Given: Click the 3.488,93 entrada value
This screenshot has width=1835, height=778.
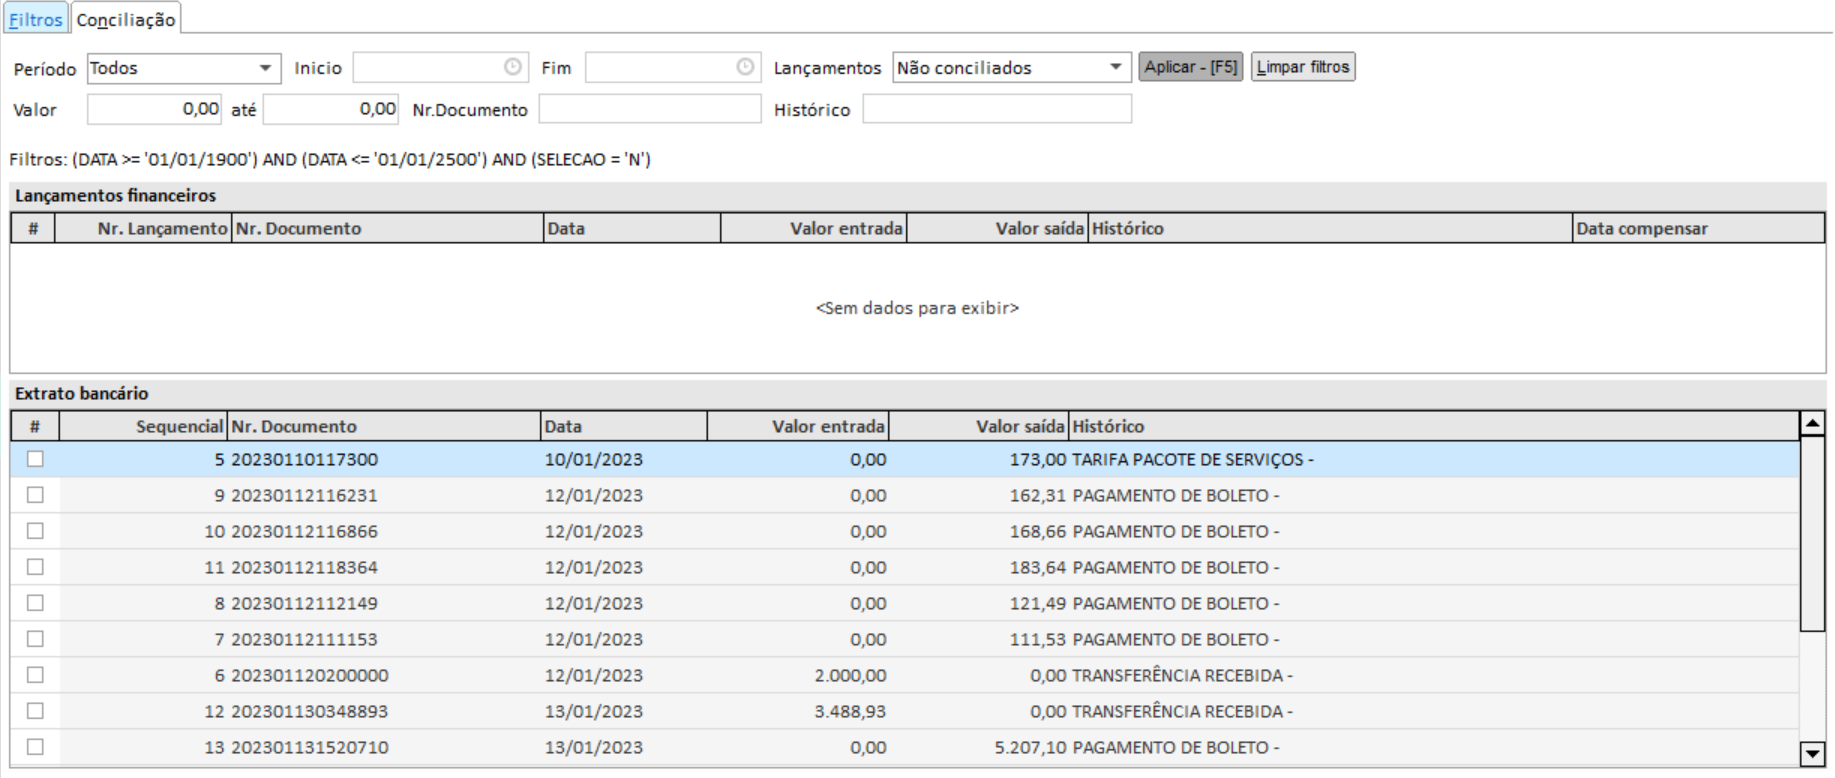Looking at the screenshot, I should click(x=850, y=711).
